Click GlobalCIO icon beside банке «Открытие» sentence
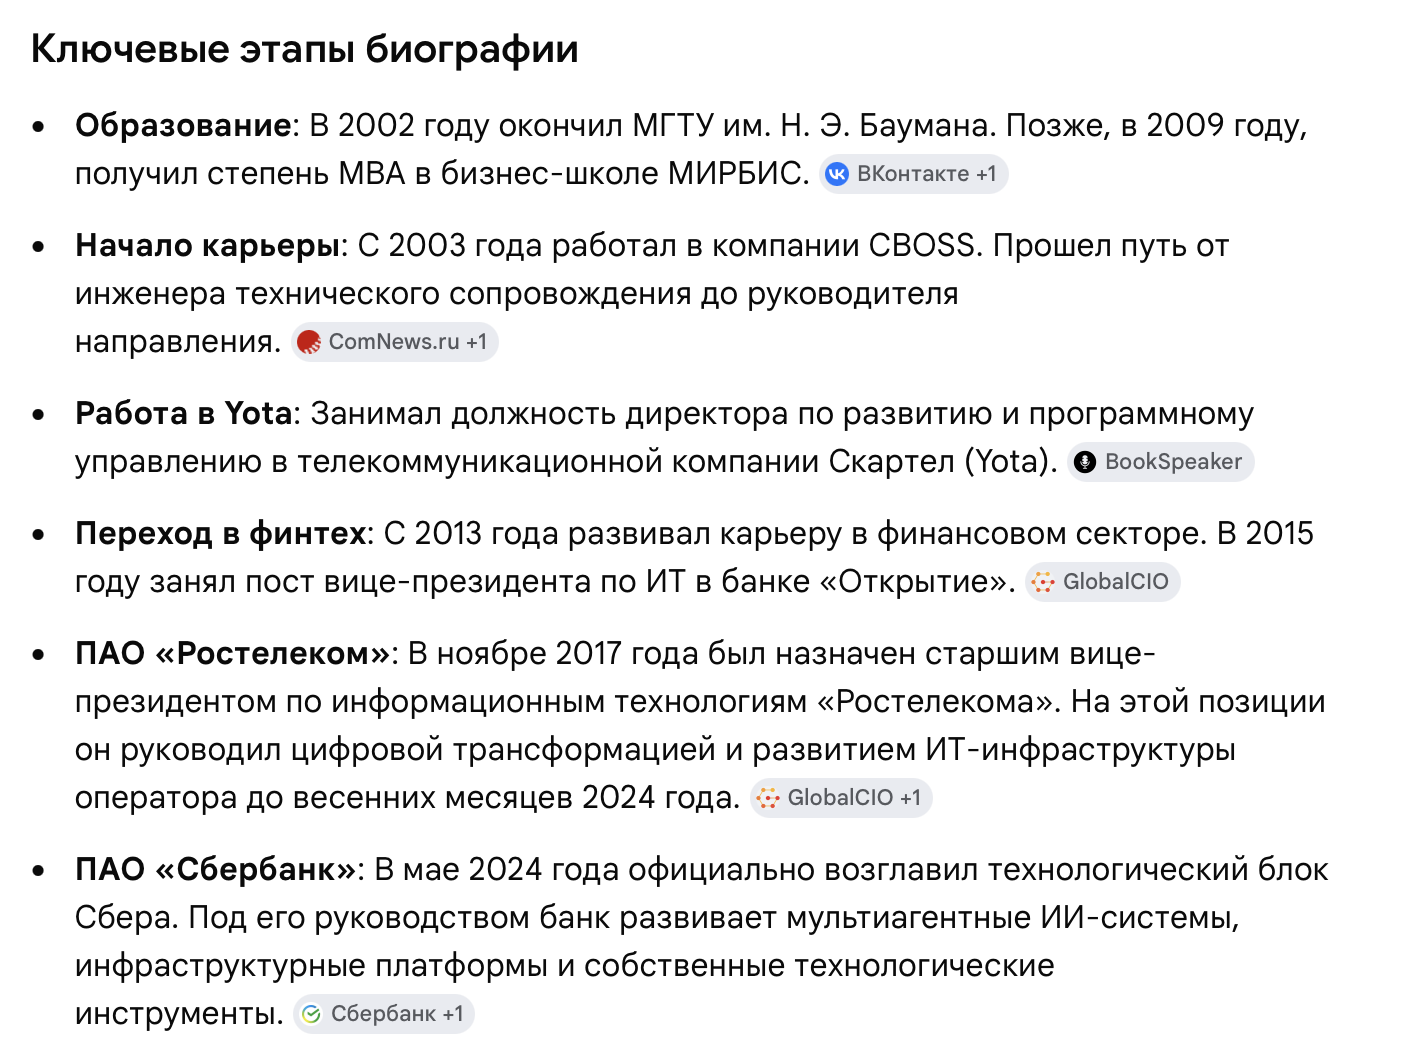This screenshot has height=1064, width=1406. 1043,582
